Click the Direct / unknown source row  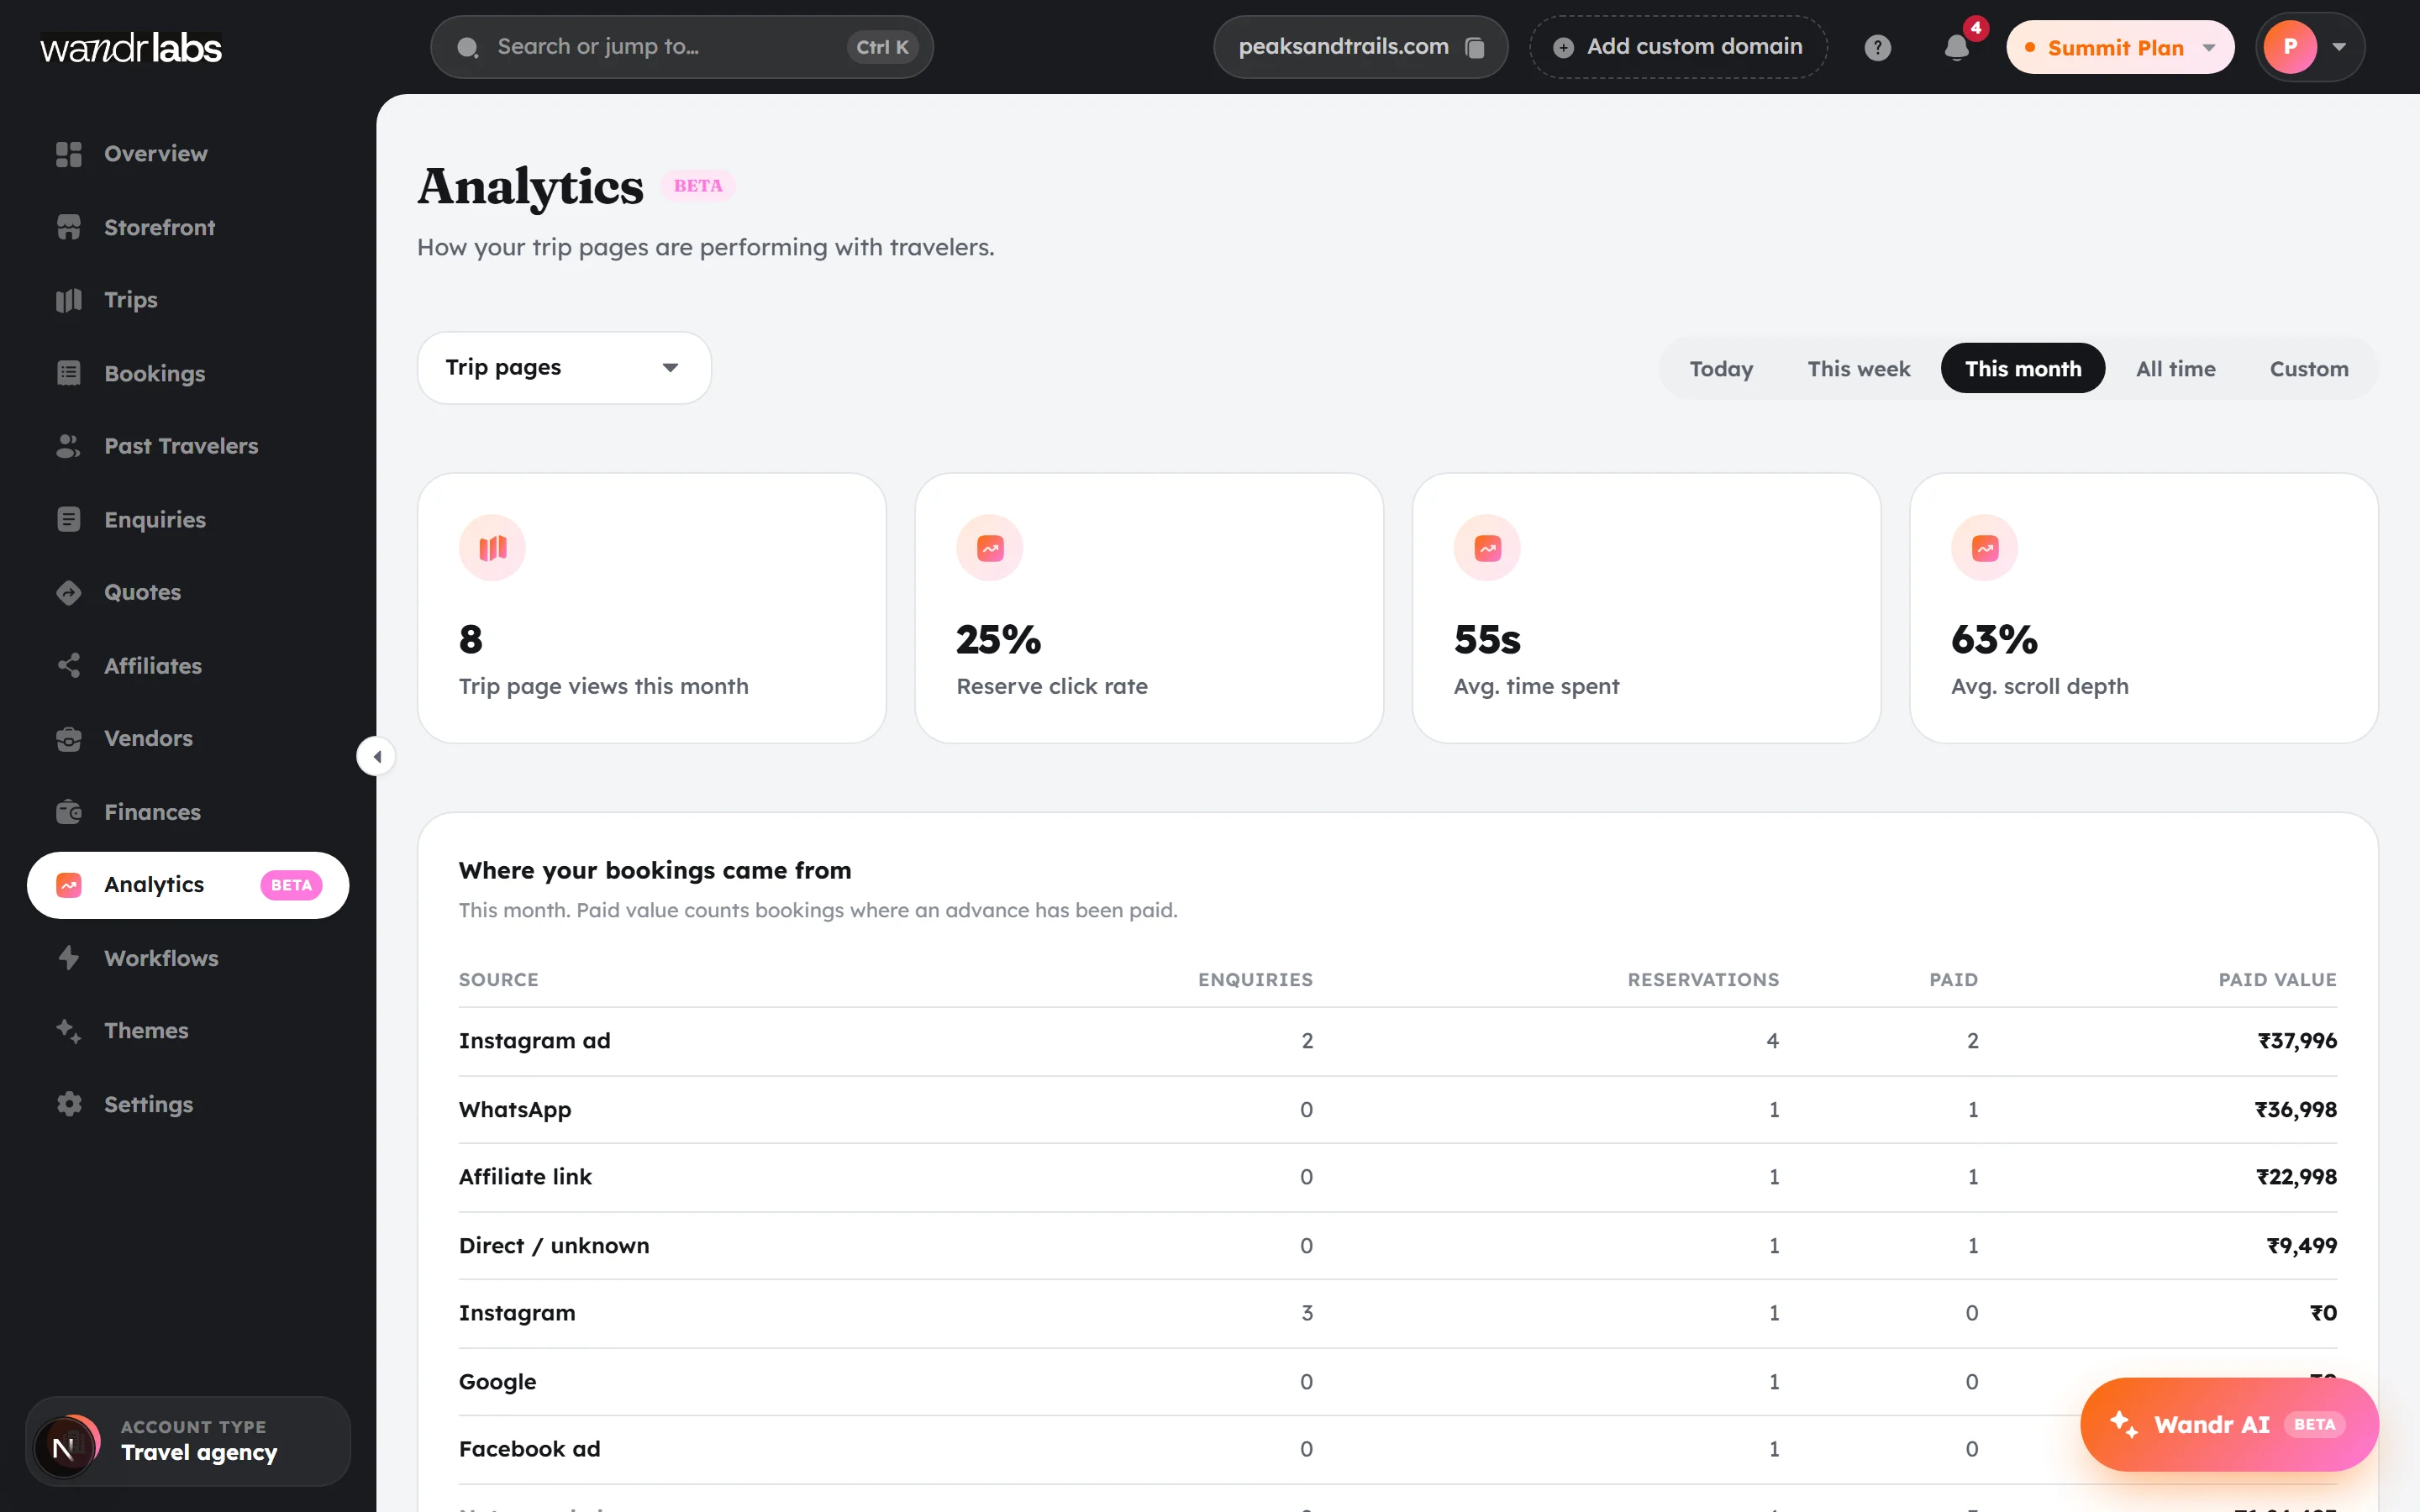point(1397,1246)
